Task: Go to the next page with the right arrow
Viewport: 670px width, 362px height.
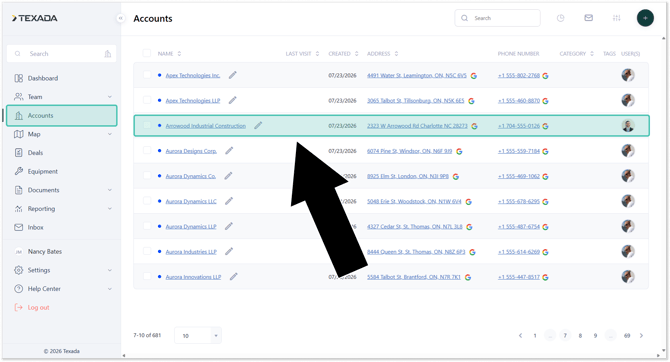Action: tap(641, 336)
